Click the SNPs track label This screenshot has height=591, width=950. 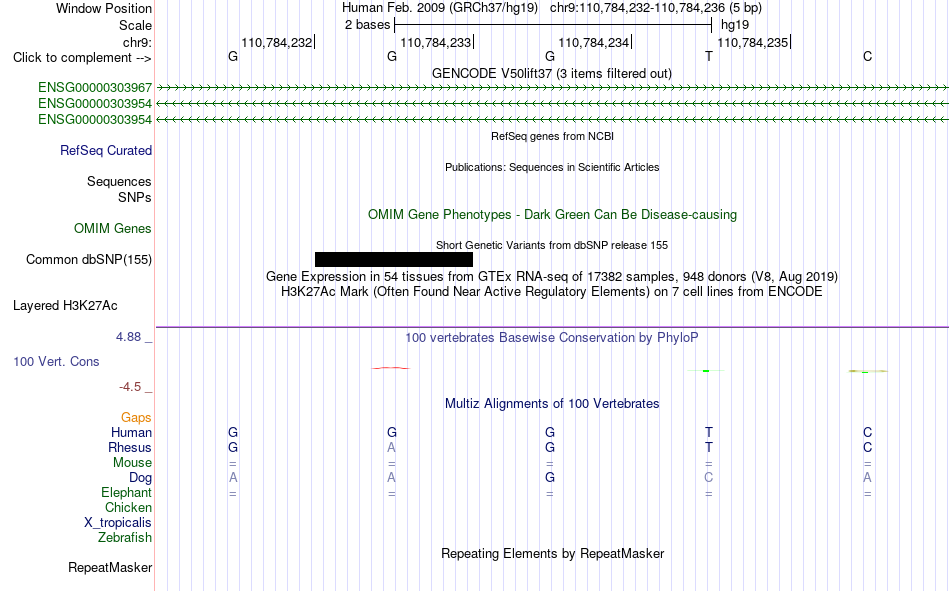tap(135, 197)
